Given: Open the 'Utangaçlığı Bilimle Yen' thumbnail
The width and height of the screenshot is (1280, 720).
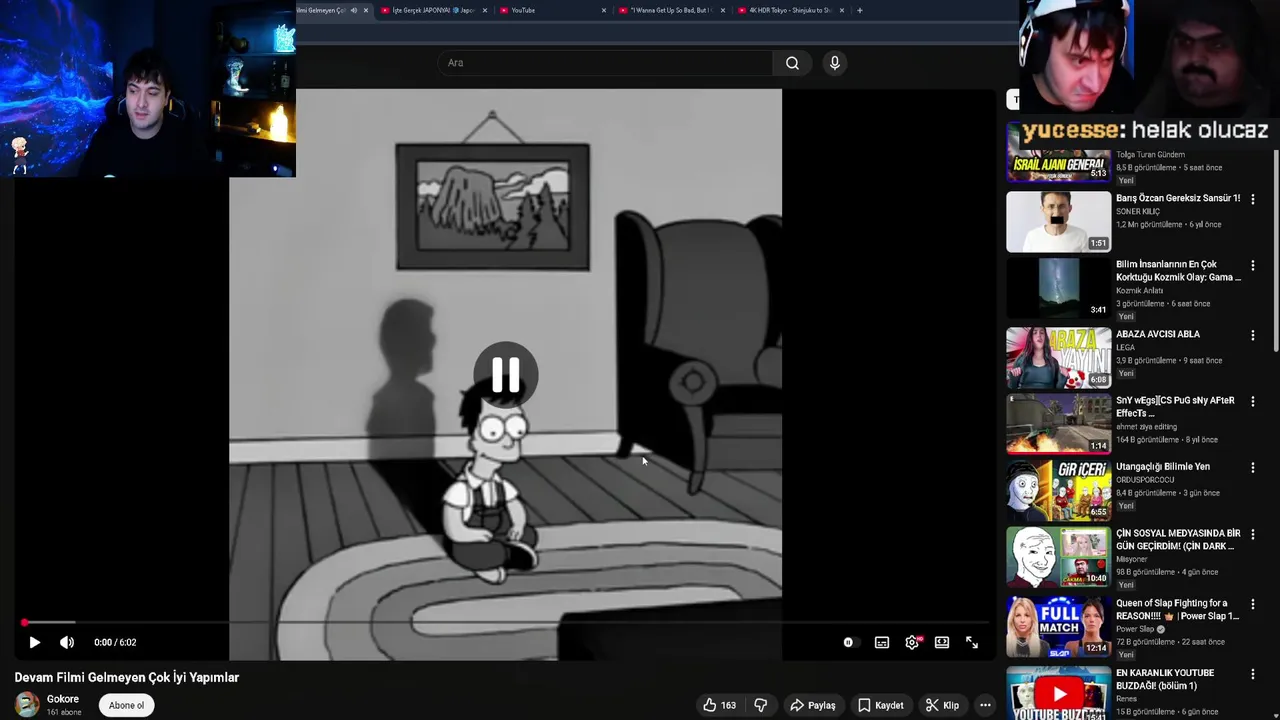Looking at the screenshot, I should coord(1058,490).
